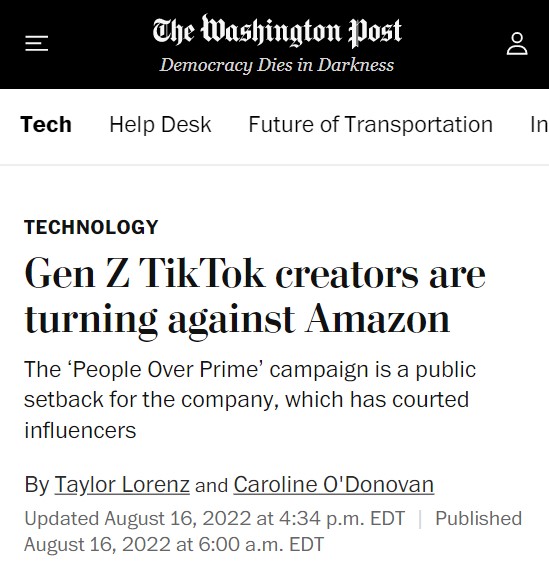Select the Tech navigation tab

point(46,124)
